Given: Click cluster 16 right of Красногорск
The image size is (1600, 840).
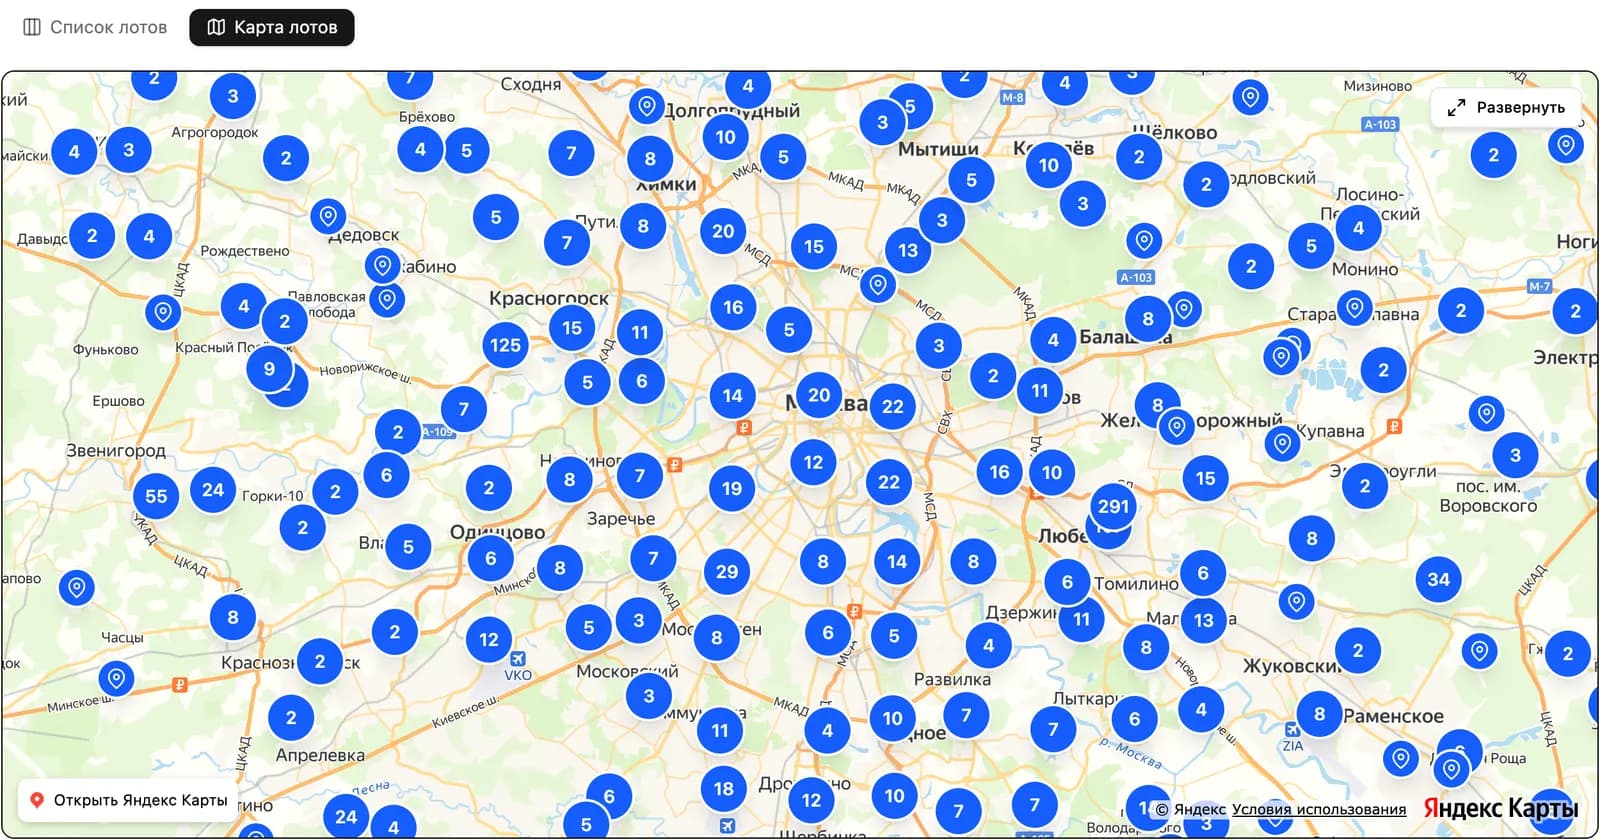Looking at the screenshot, I should 733,307.
